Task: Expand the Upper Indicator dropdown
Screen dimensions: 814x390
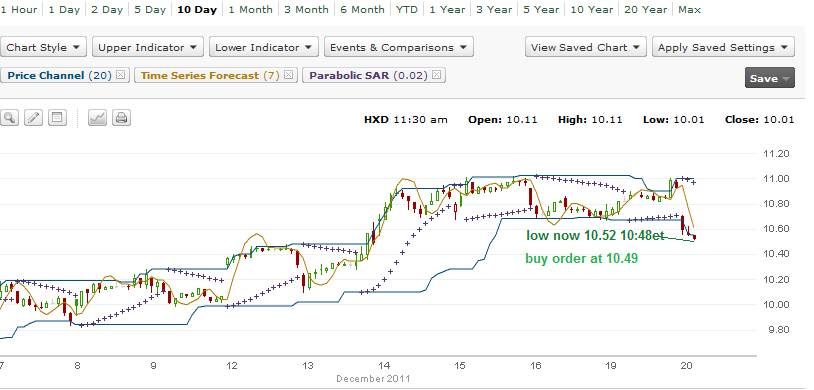Action: tap(148, 47)
